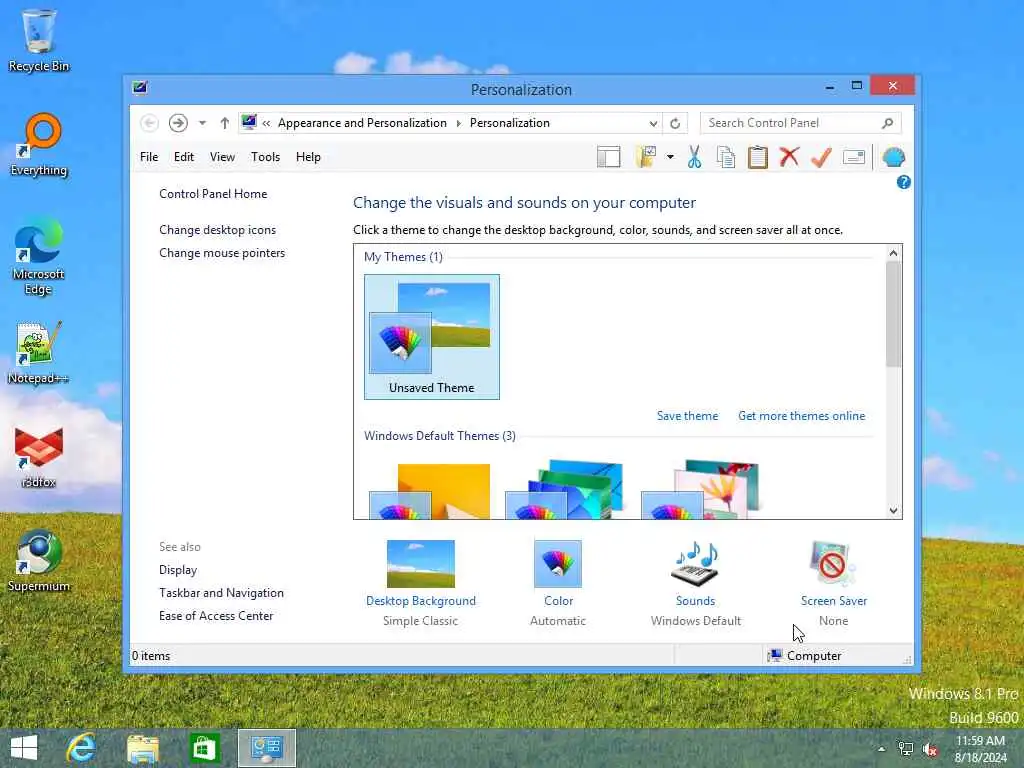Click the Microsoft Edge desktop shortcut
This screenshot has height=768, width=1024.
(39, 257)
